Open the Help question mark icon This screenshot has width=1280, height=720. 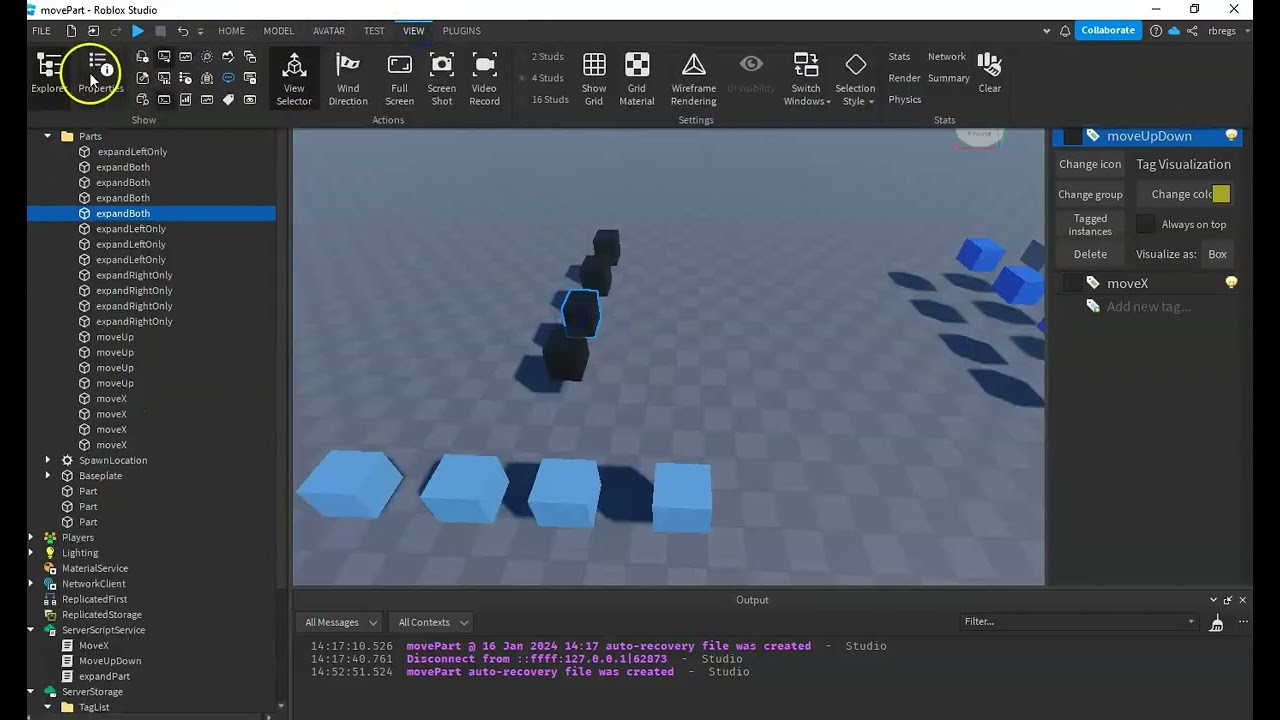[1156, 31]
